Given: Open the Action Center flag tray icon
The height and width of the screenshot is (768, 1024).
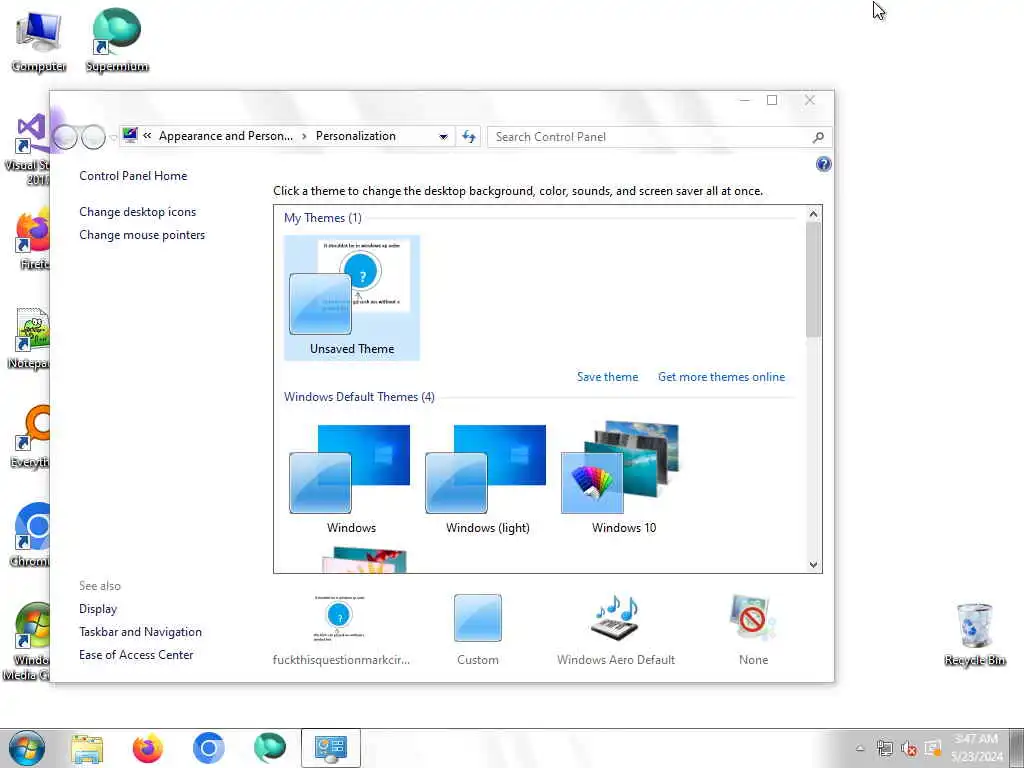Looking at the screenshot, I should click(933, 748).
